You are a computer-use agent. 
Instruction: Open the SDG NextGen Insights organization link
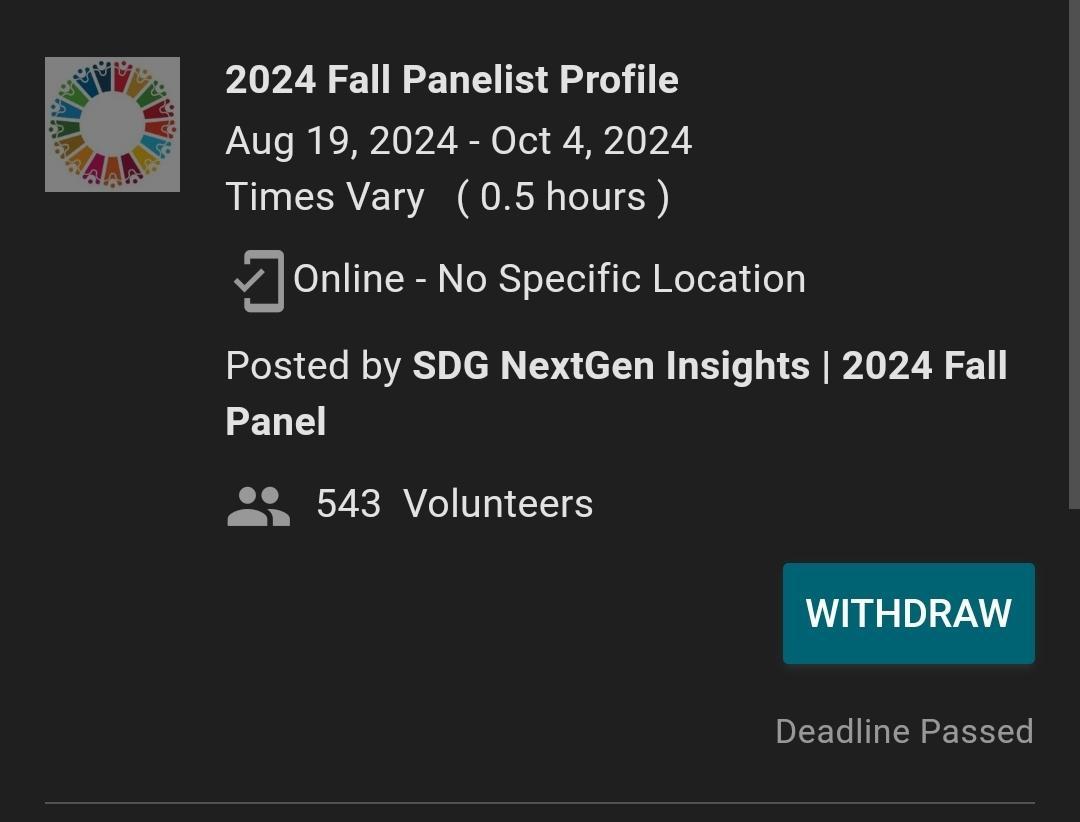(x=610, y=366)
